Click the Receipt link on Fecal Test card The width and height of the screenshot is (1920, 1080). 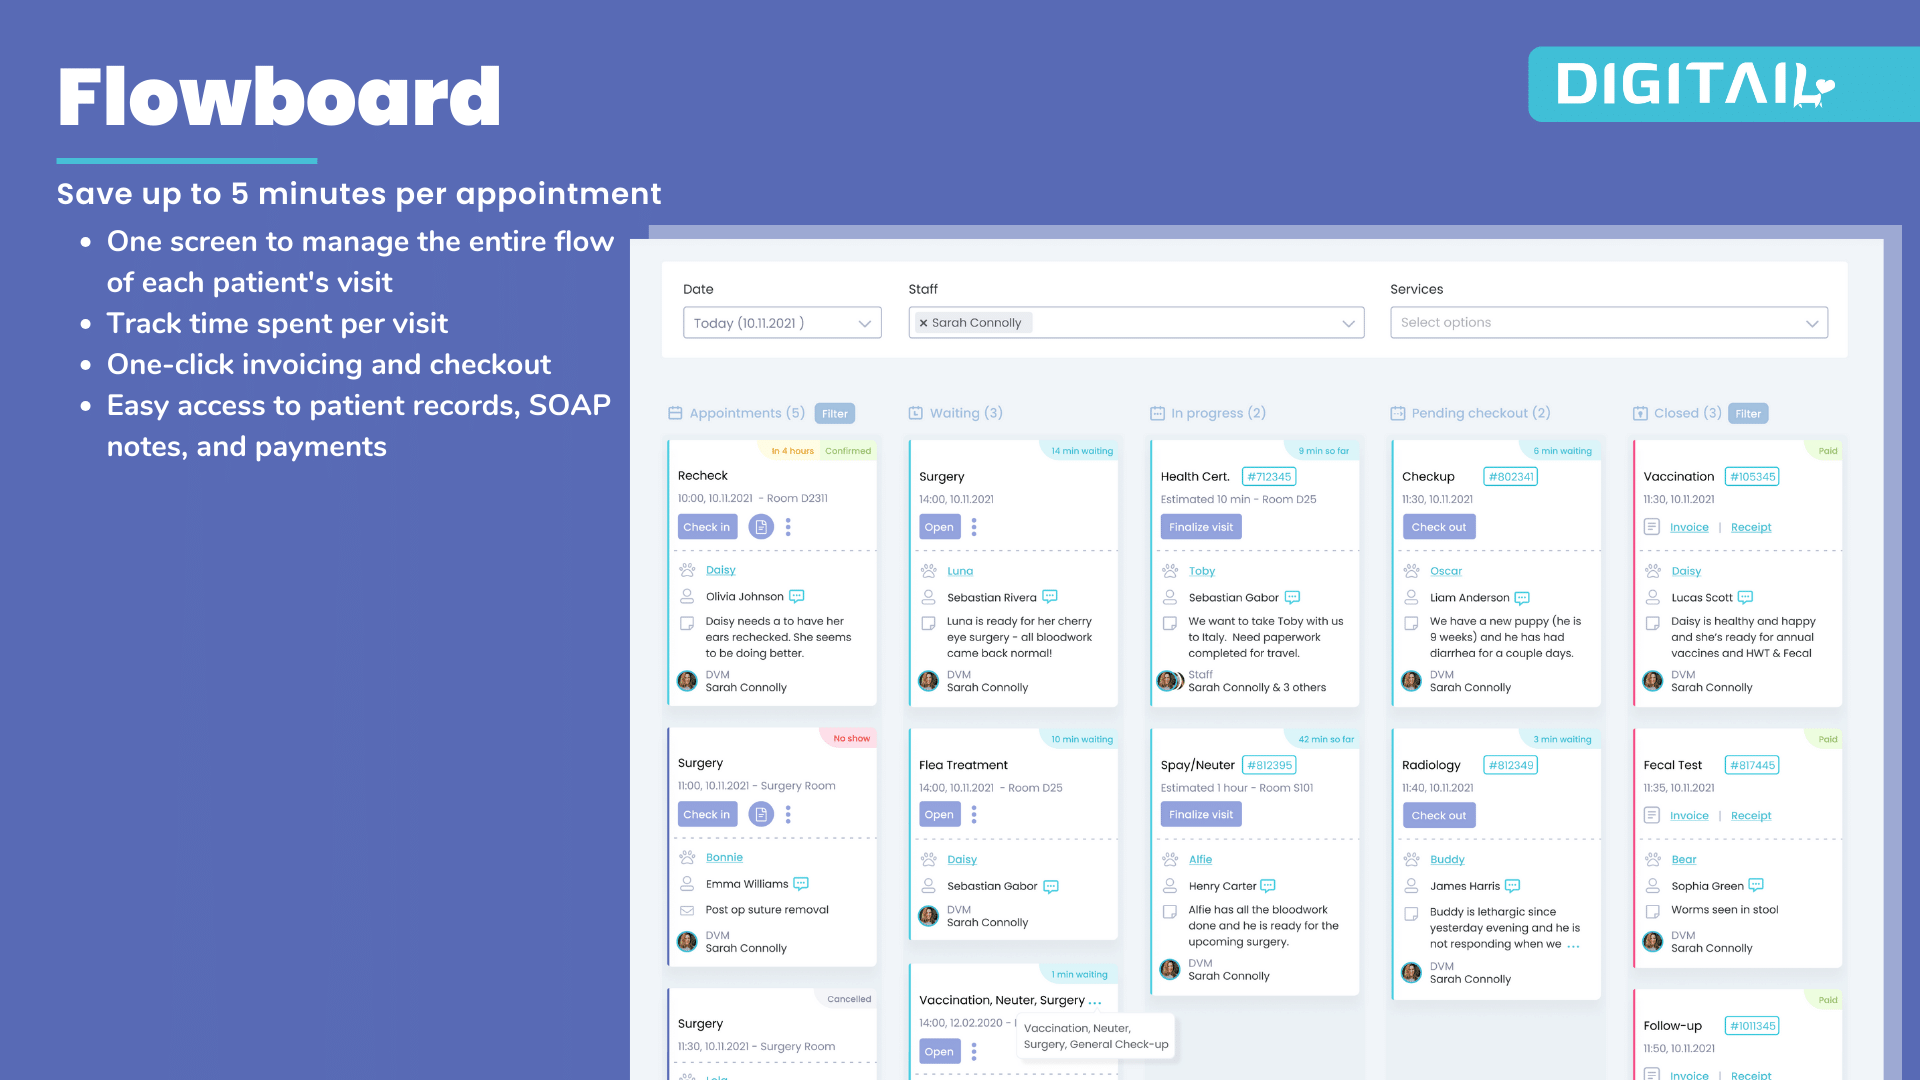tap(1751, 815)
